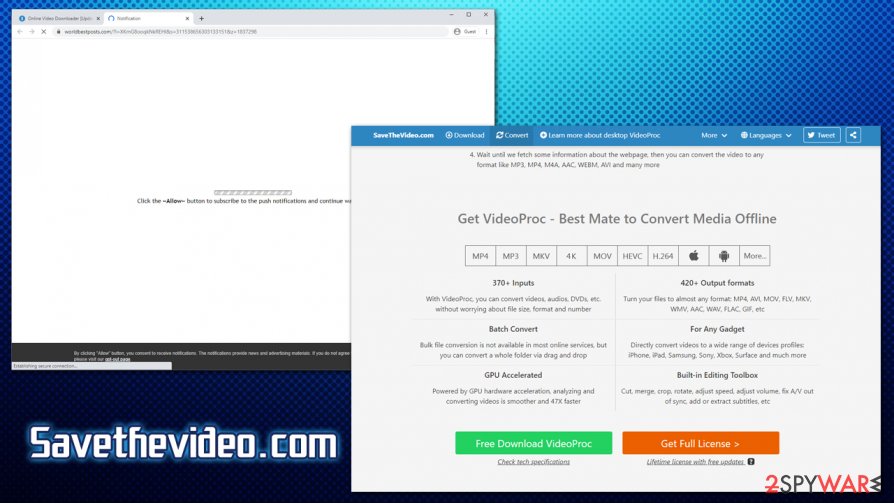Click Learn more about desktop VideoProc
The height and width of the screenshot is (504, 894).
pyautogui.click(x=600, y=135)
